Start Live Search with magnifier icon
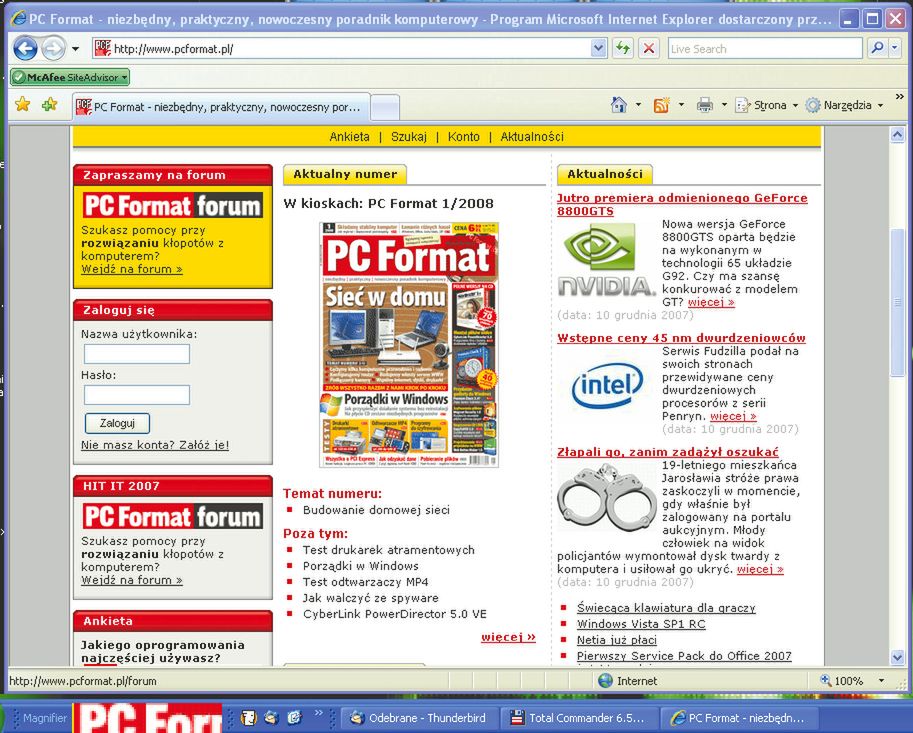Viewport: 913px width, 733px height. [x=876, y=48]
